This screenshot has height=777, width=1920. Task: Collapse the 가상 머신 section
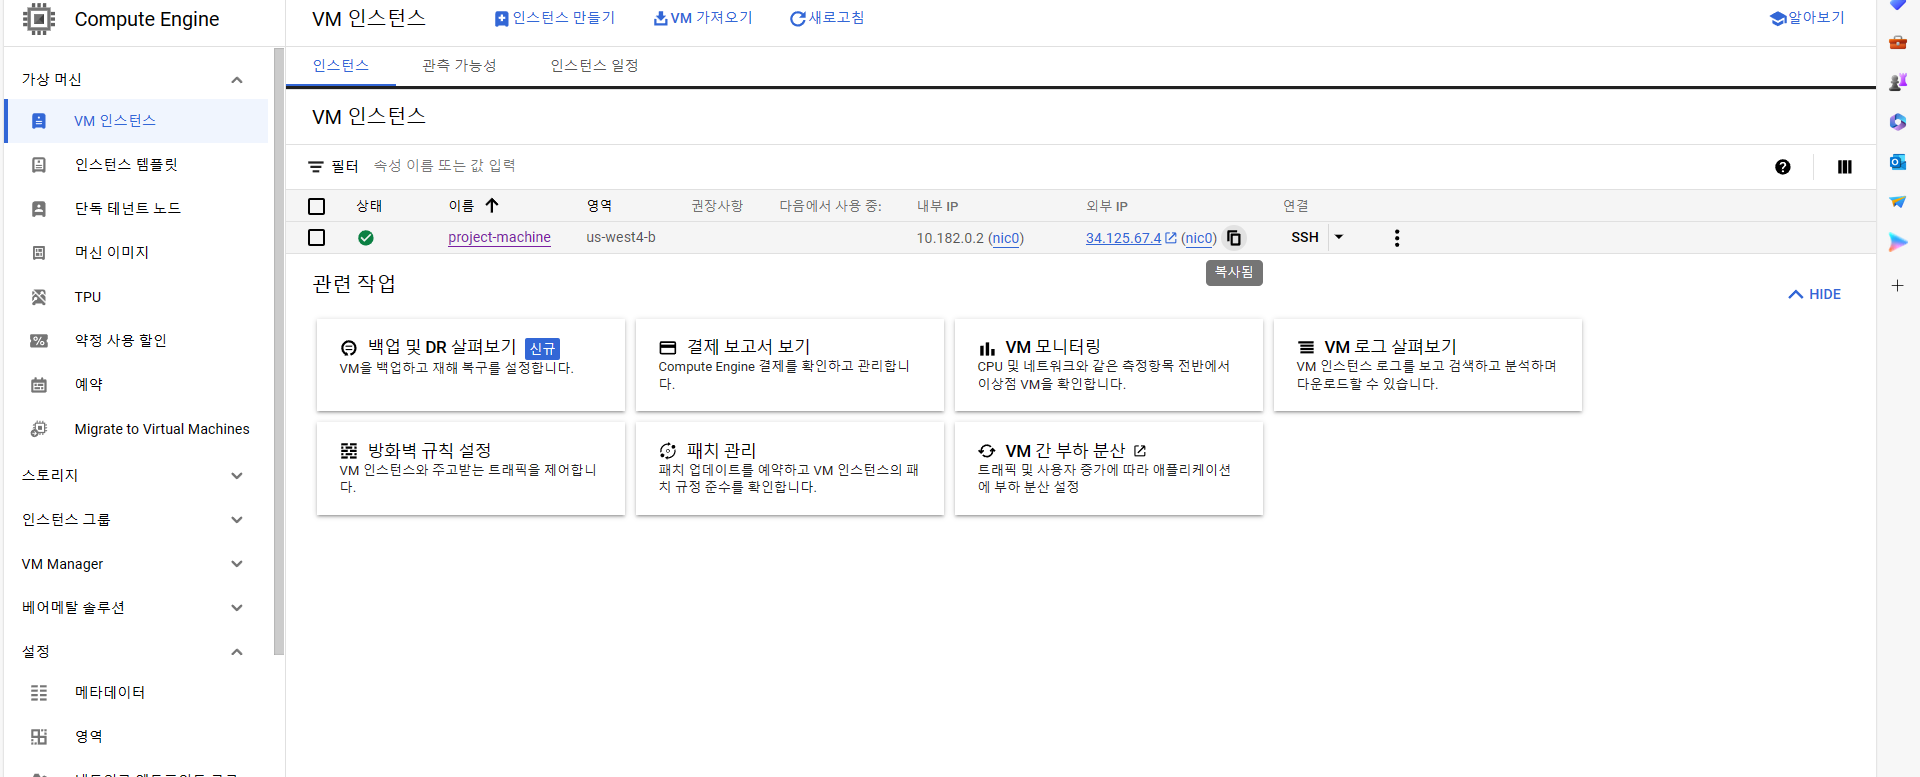(x=237, y=80)
